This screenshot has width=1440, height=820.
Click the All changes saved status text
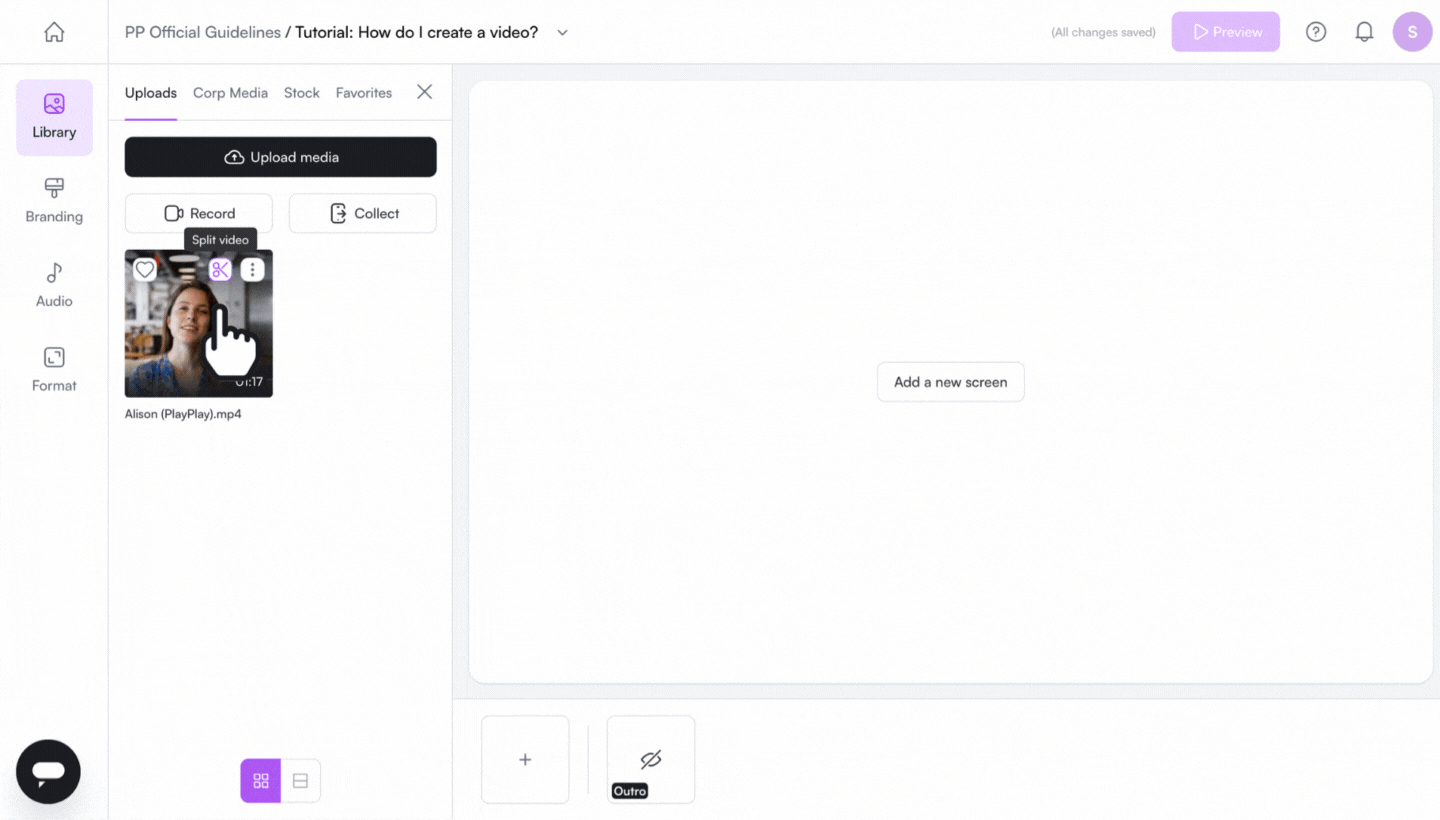(x=1103, y=32)
